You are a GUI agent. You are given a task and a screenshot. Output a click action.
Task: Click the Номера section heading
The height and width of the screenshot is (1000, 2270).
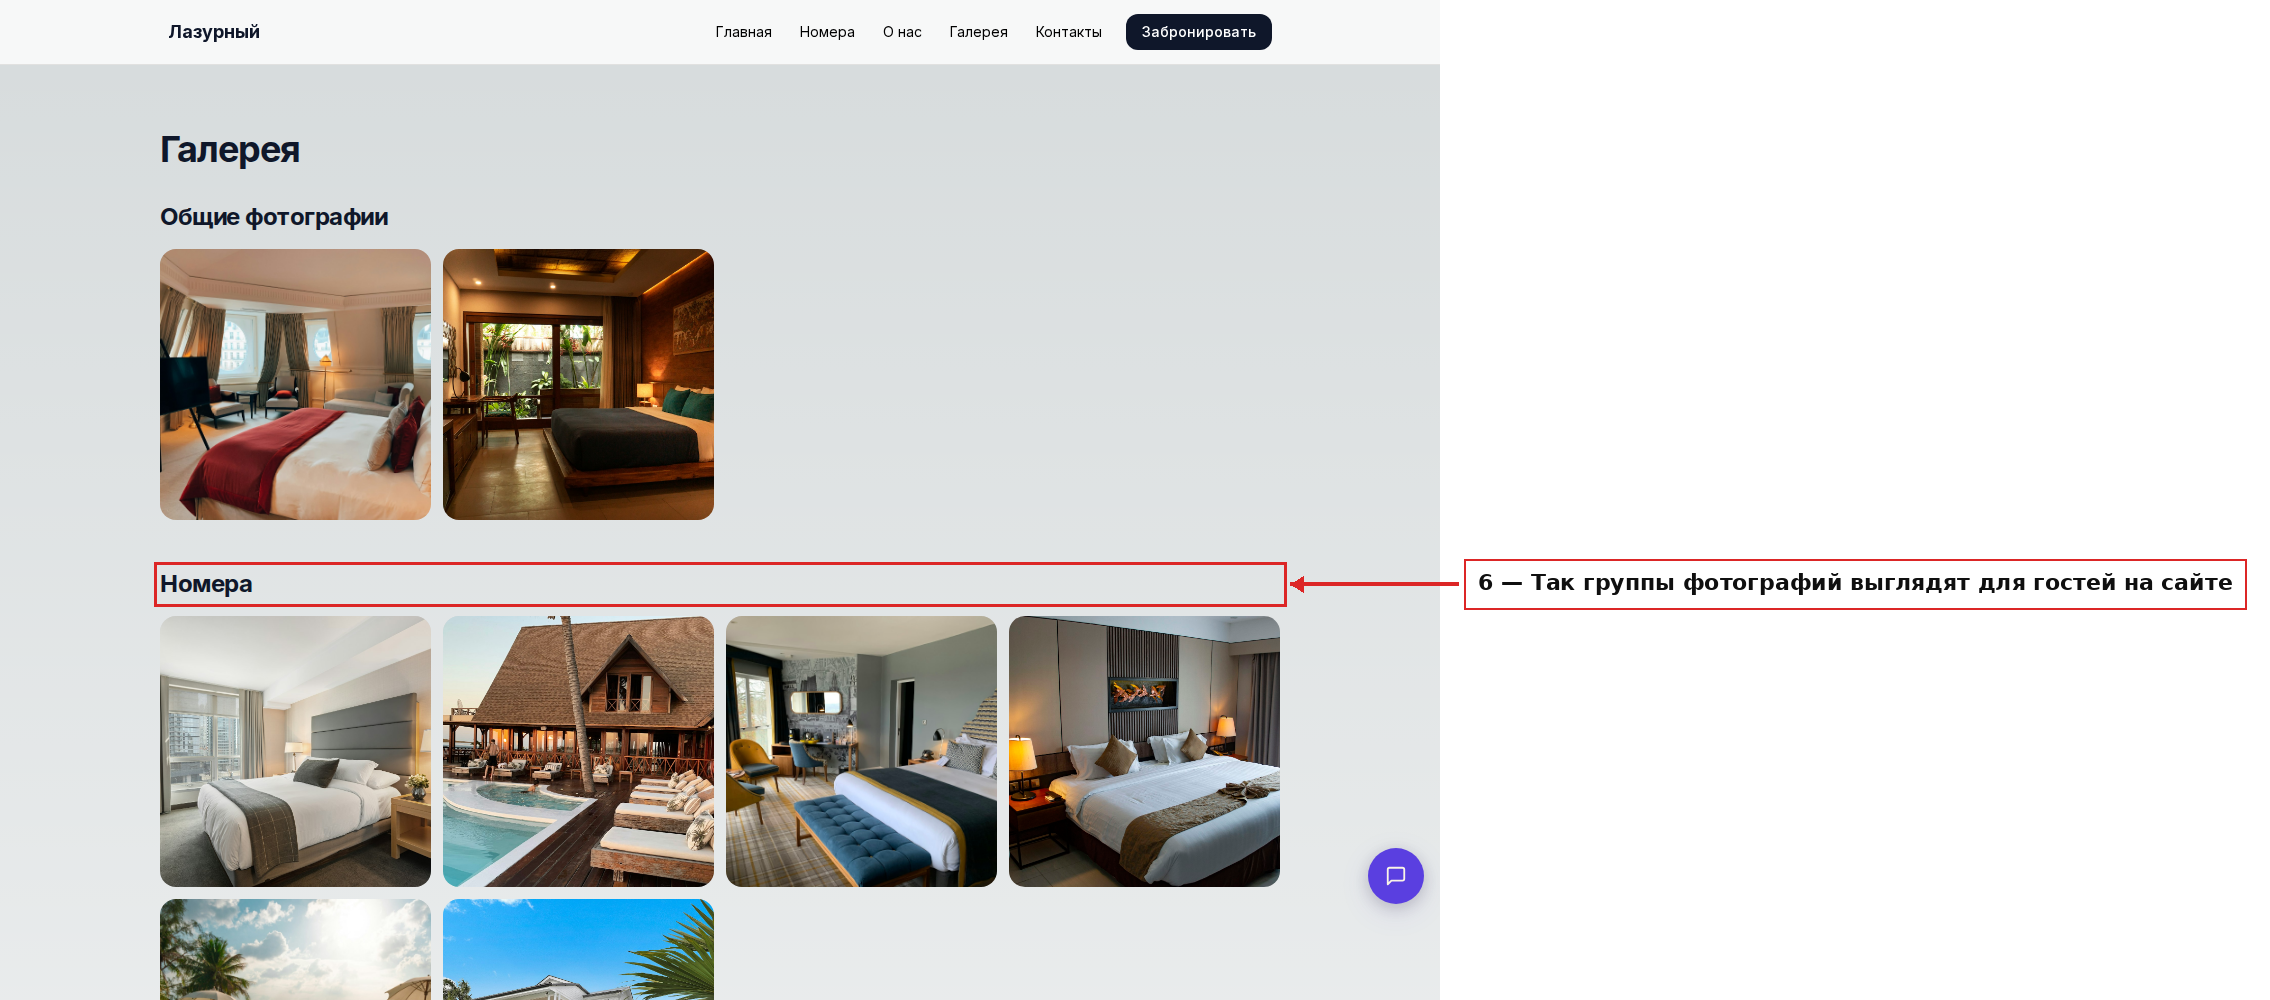206,584
